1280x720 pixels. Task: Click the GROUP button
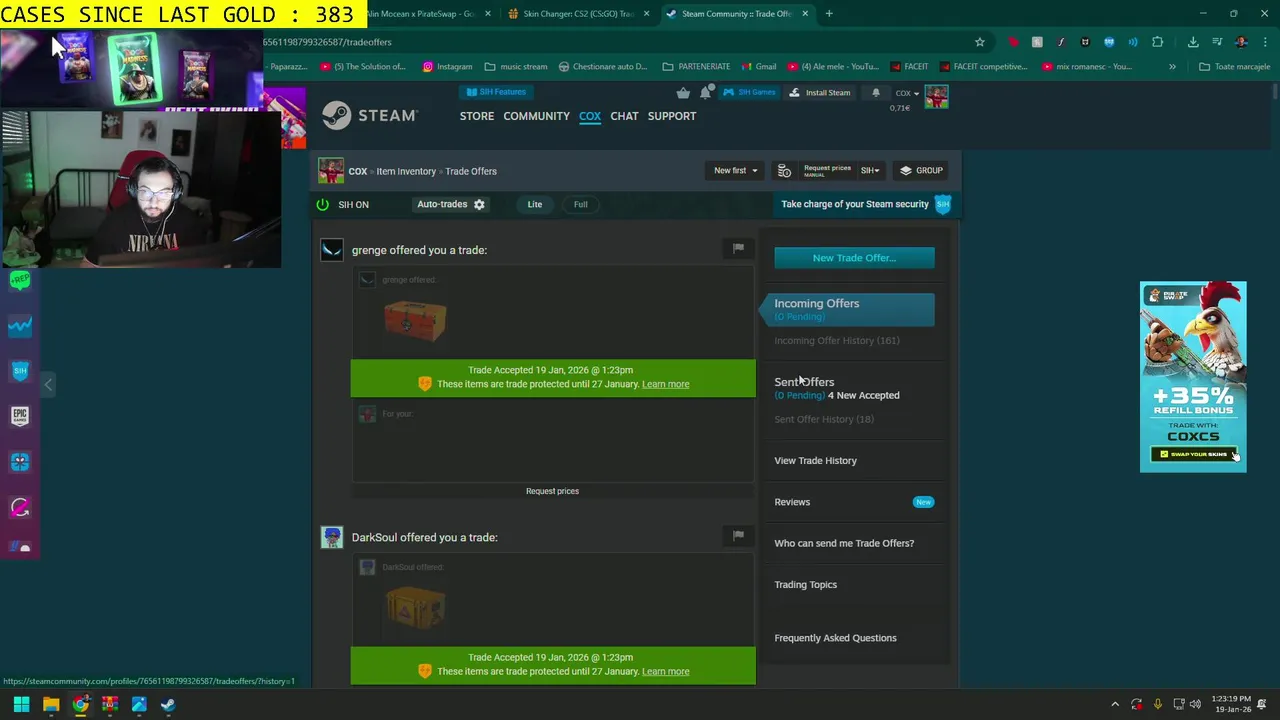pos(921,171)
